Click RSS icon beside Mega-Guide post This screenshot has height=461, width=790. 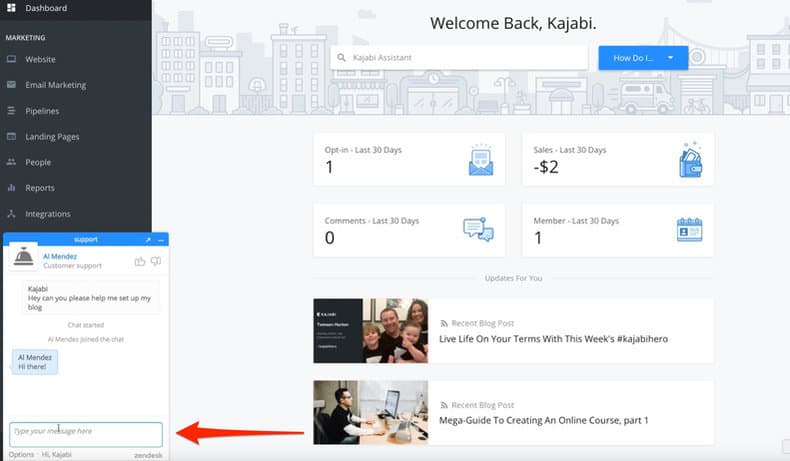[x=444, y=405]
